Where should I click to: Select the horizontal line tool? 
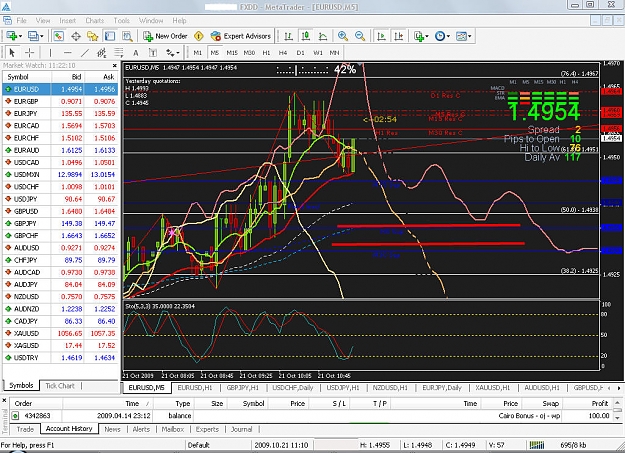68,53
